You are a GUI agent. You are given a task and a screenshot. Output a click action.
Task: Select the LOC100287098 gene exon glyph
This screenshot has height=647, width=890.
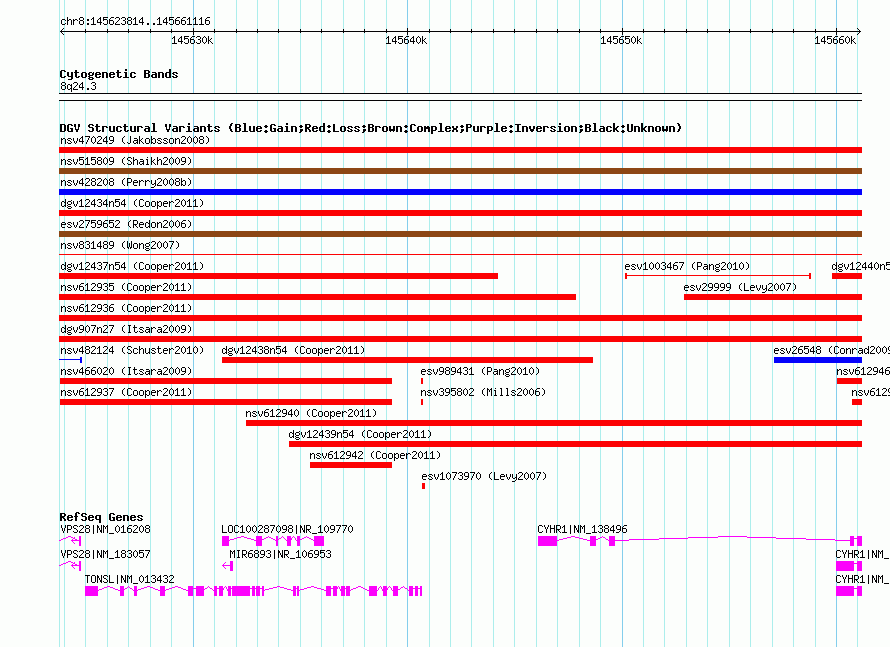273,541
